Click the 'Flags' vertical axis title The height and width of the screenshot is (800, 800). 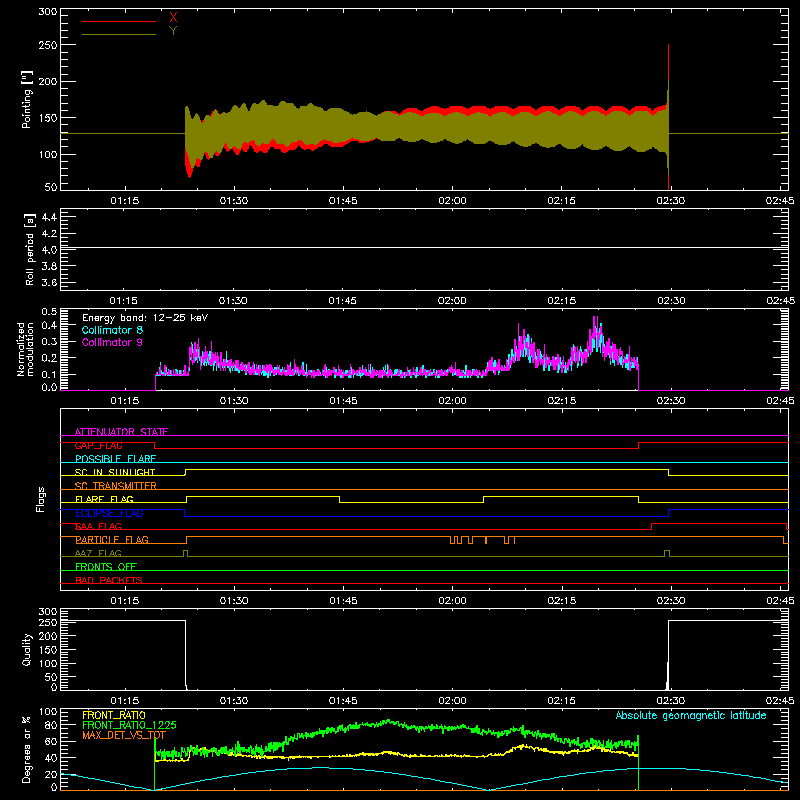click(41, 499)
